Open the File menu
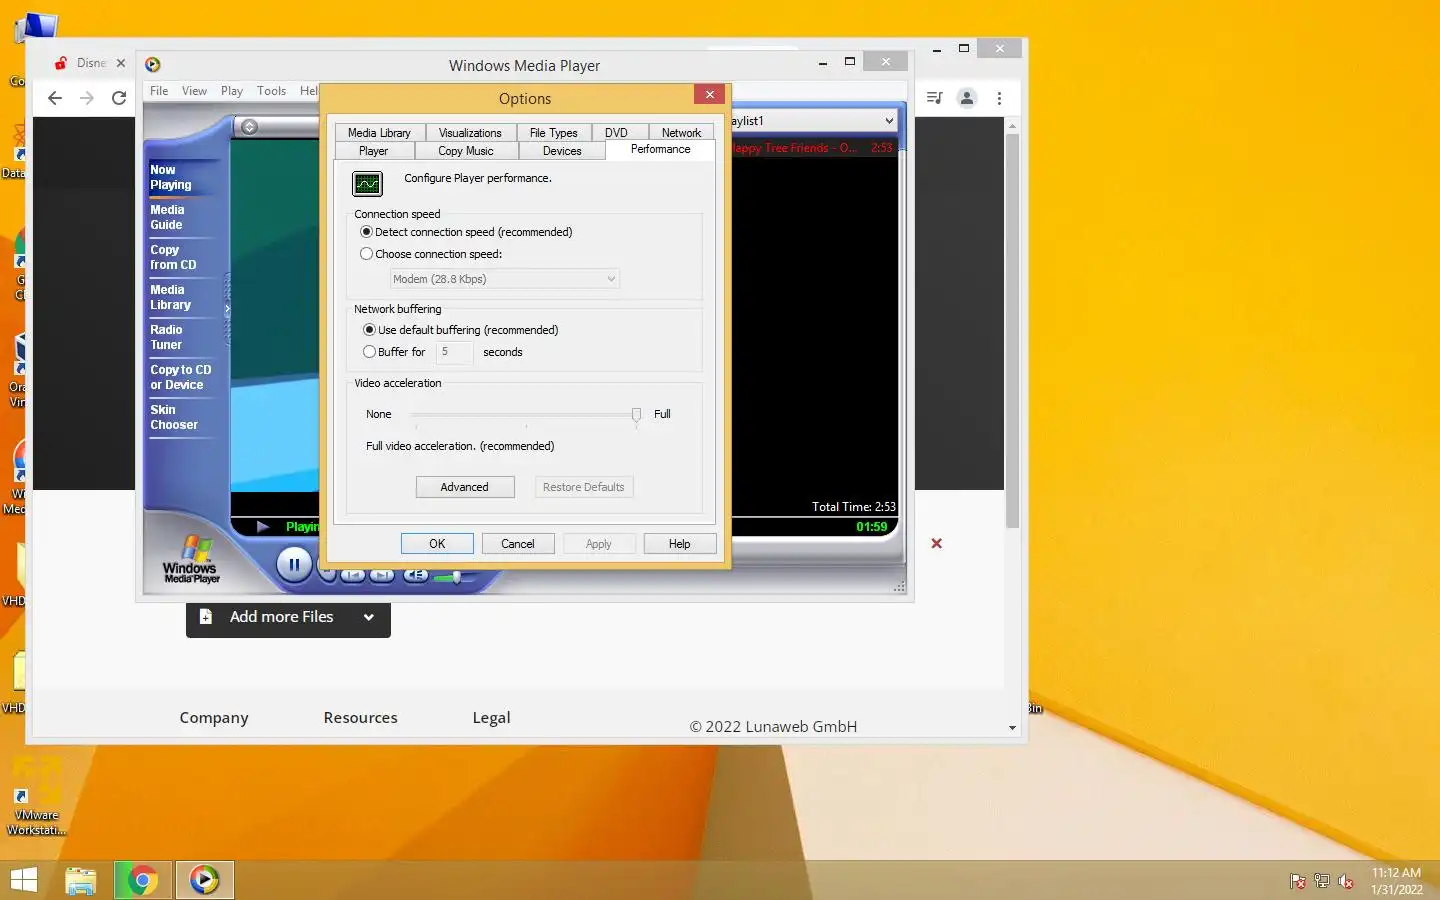Screen dimensions: 1440x900 point(159,91)
